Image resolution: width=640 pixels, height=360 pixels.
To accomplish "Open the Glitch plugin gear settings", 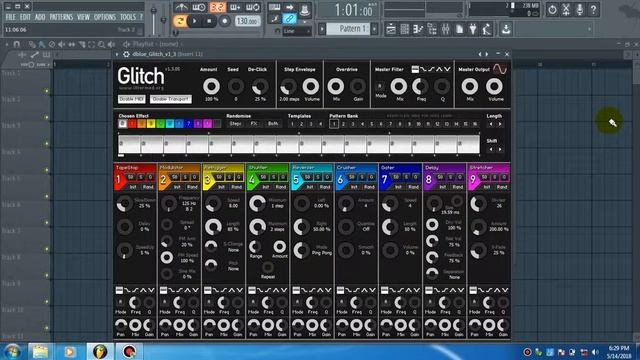I will click(127, 54).
